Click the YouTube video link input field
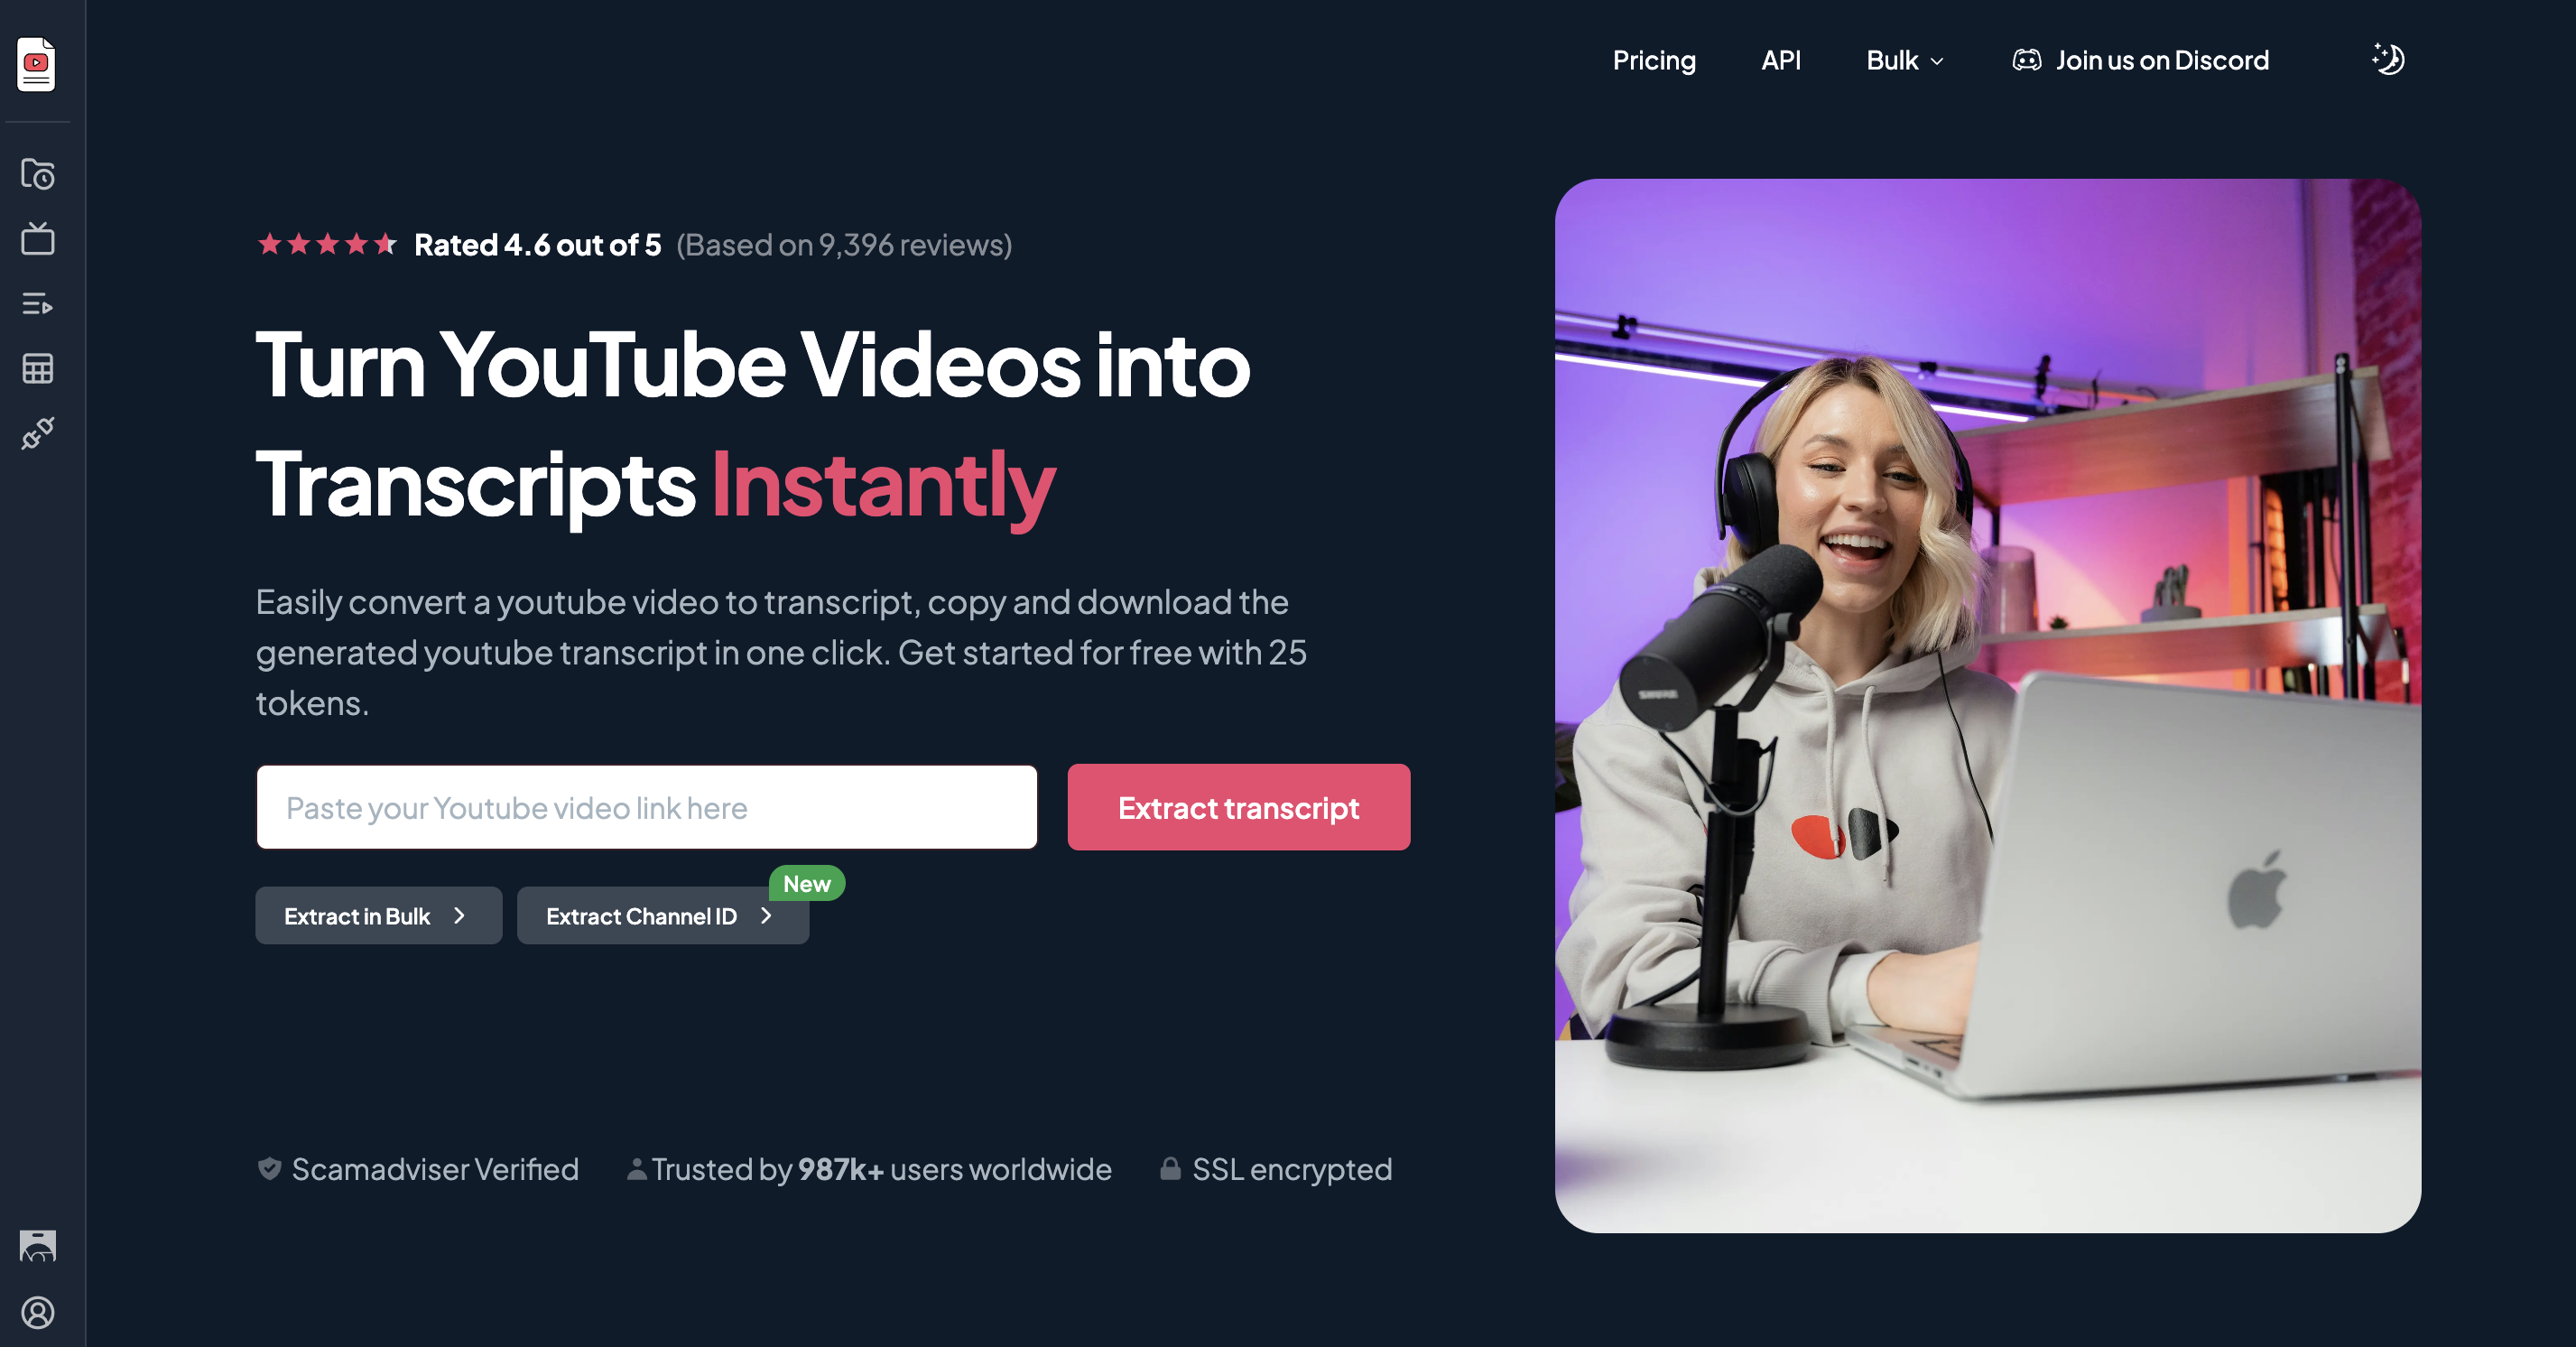Screen dimensions: 2576x1347 coord(646,808)
